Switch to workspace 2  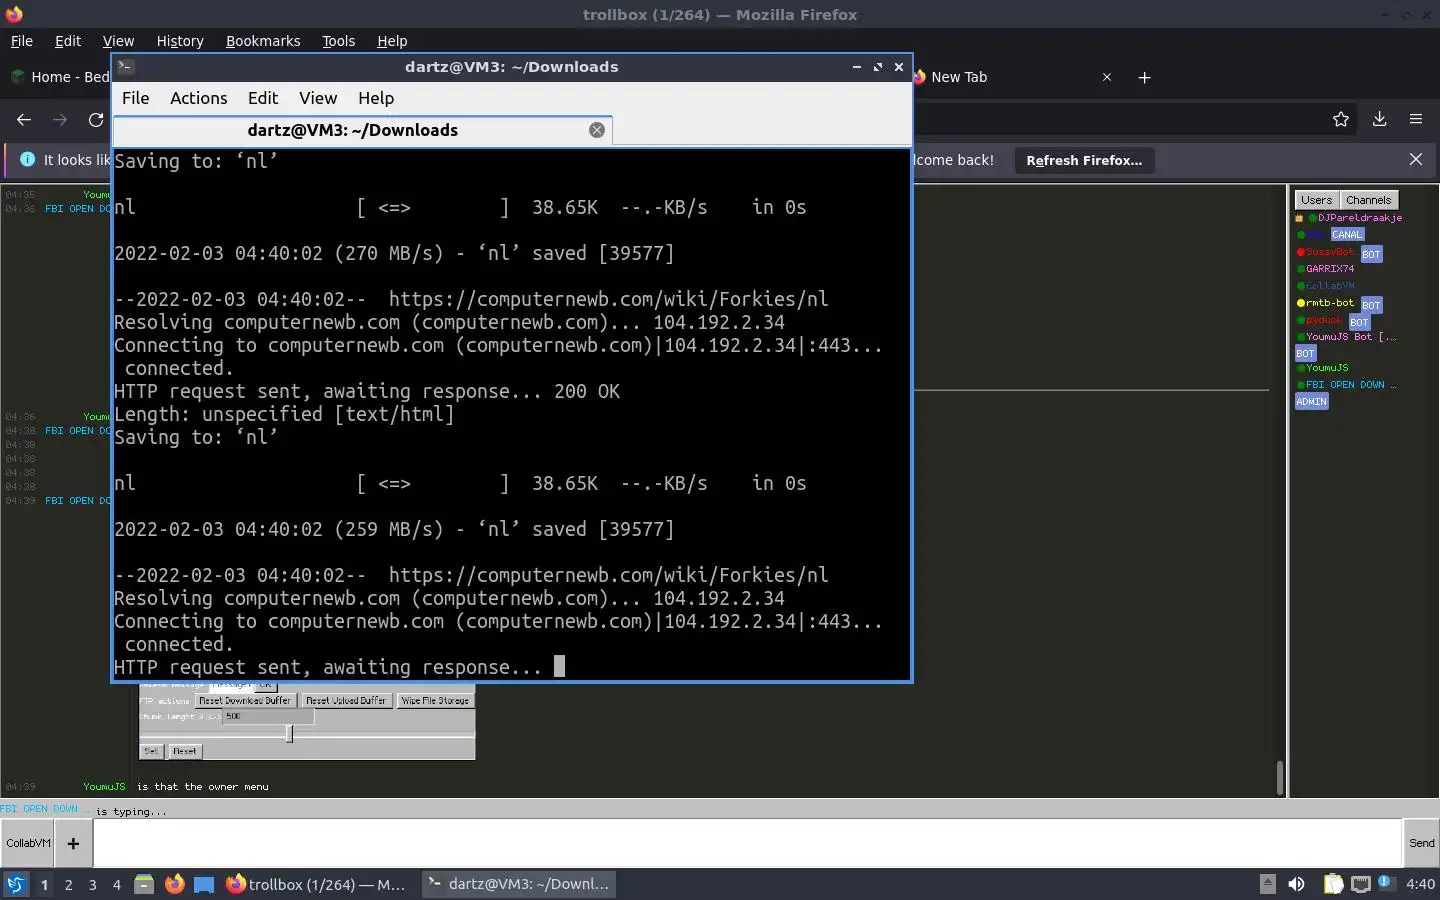pyautogui.click(x=68, y=885)
